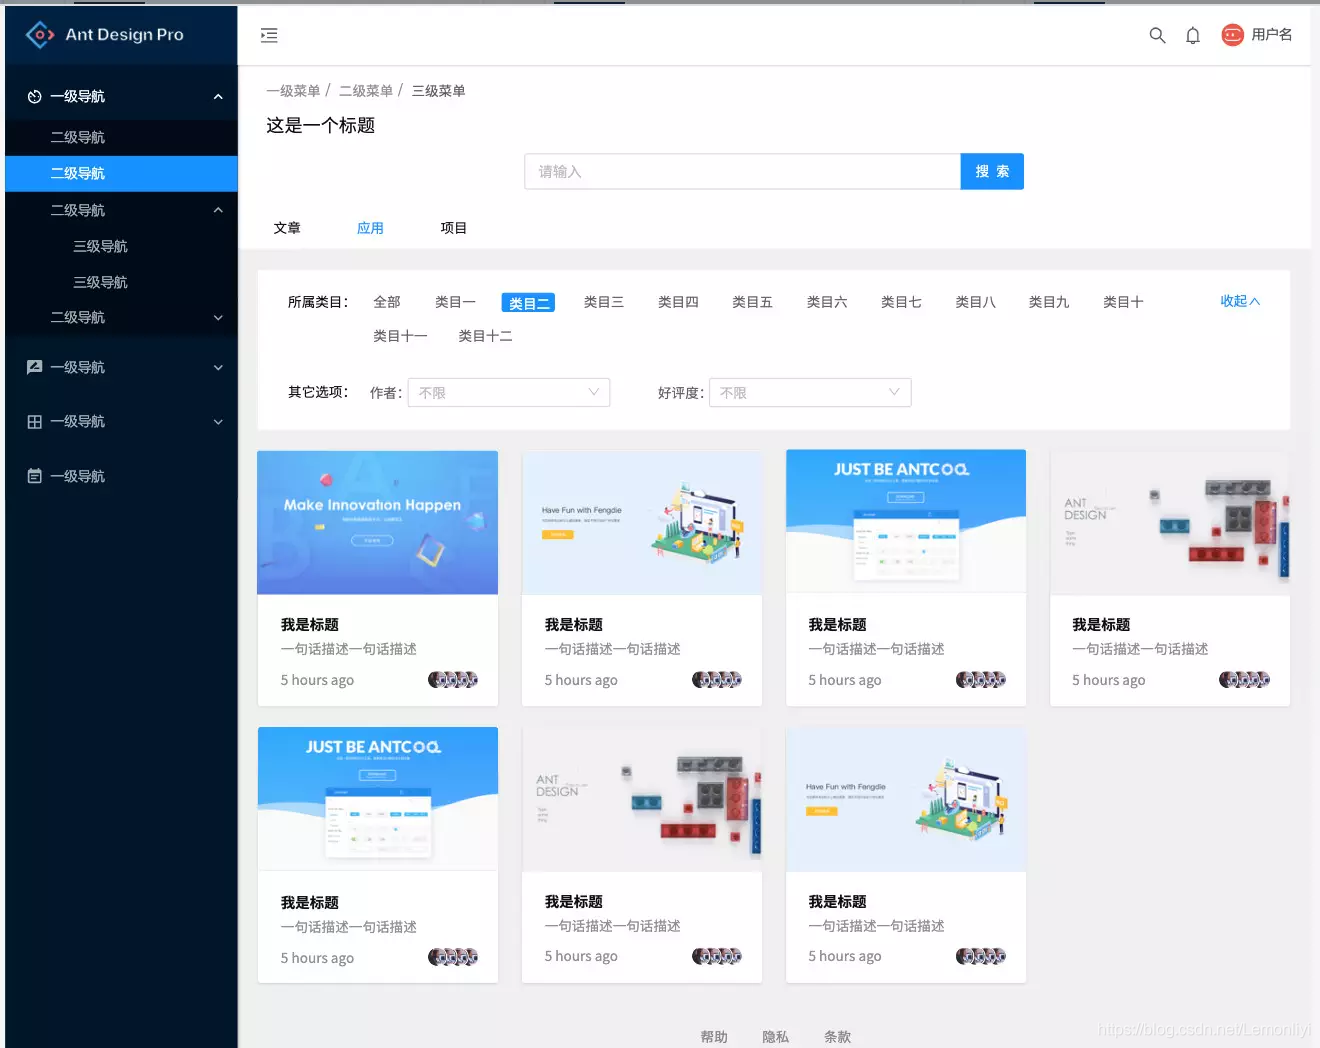Open the notifications bell
This screenshot has width=1320, height=1048.
coord(1192,35)
